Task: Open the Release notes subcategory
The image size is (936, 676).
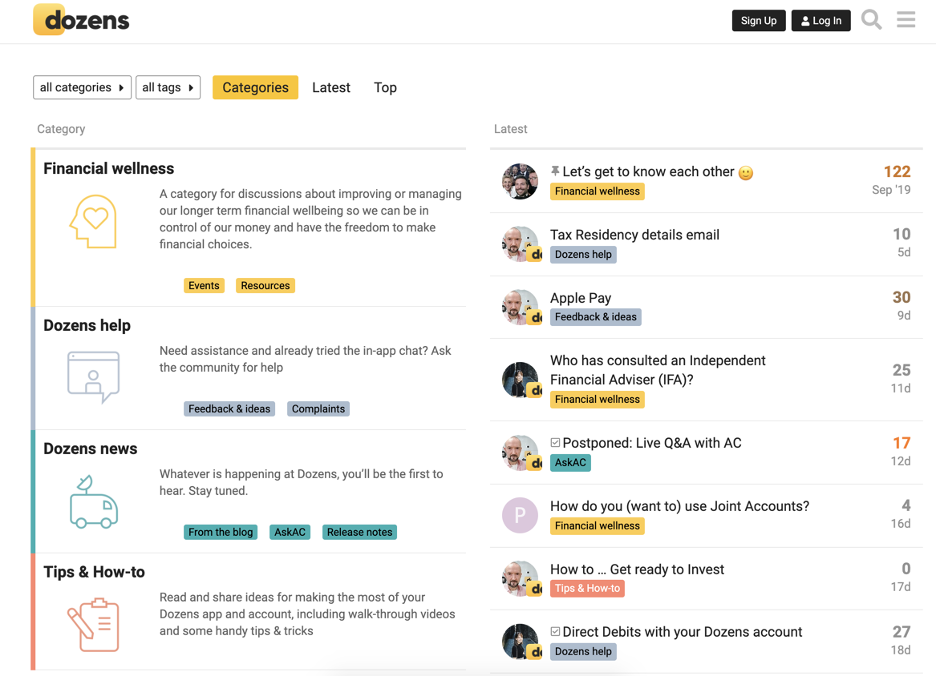Action: 359,532
